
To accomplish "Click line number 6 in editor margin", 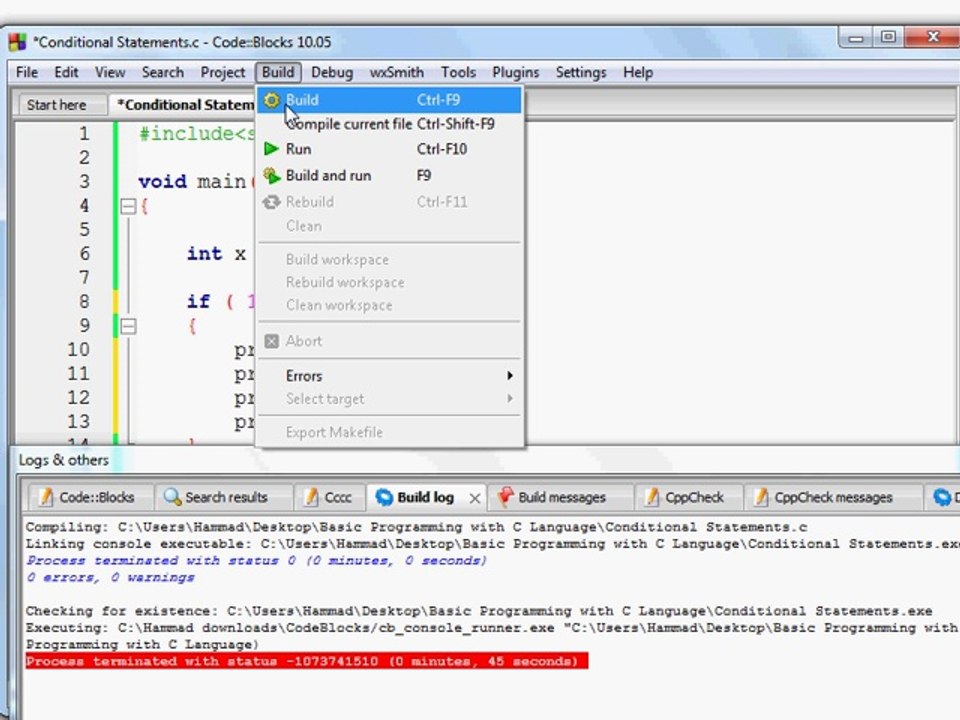I will click(x=84, y=253).
